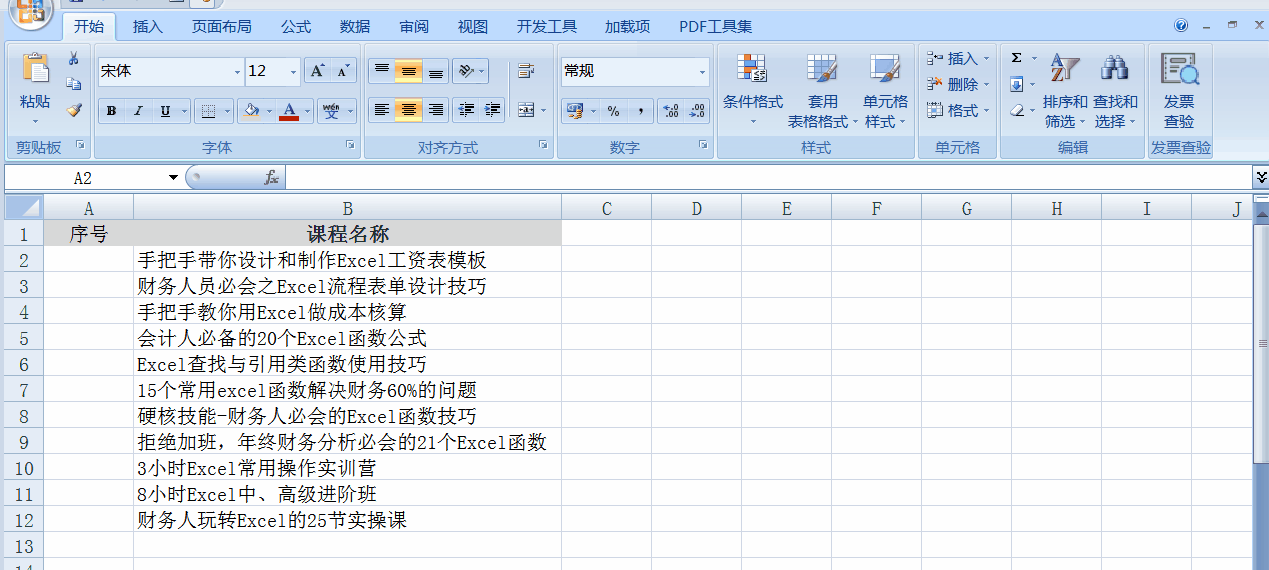Image resolution: width=1269 pixels, height=570 pixels.
Task: Toggle italic formatting
Action: tap(138, 110)
